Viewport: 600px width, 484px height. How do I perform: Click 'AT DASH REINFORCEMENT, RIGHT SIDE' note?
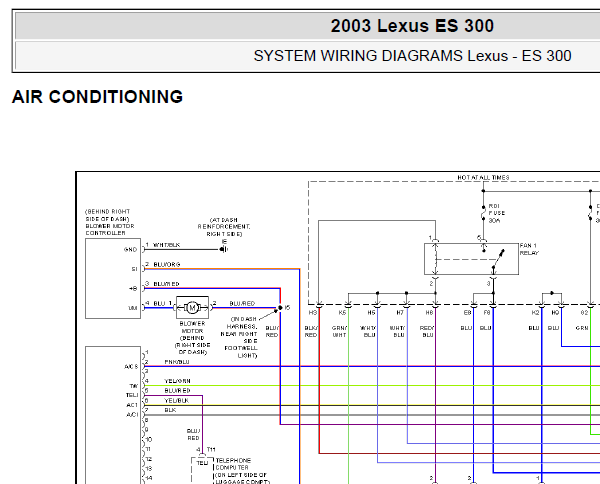click(224, 227)
